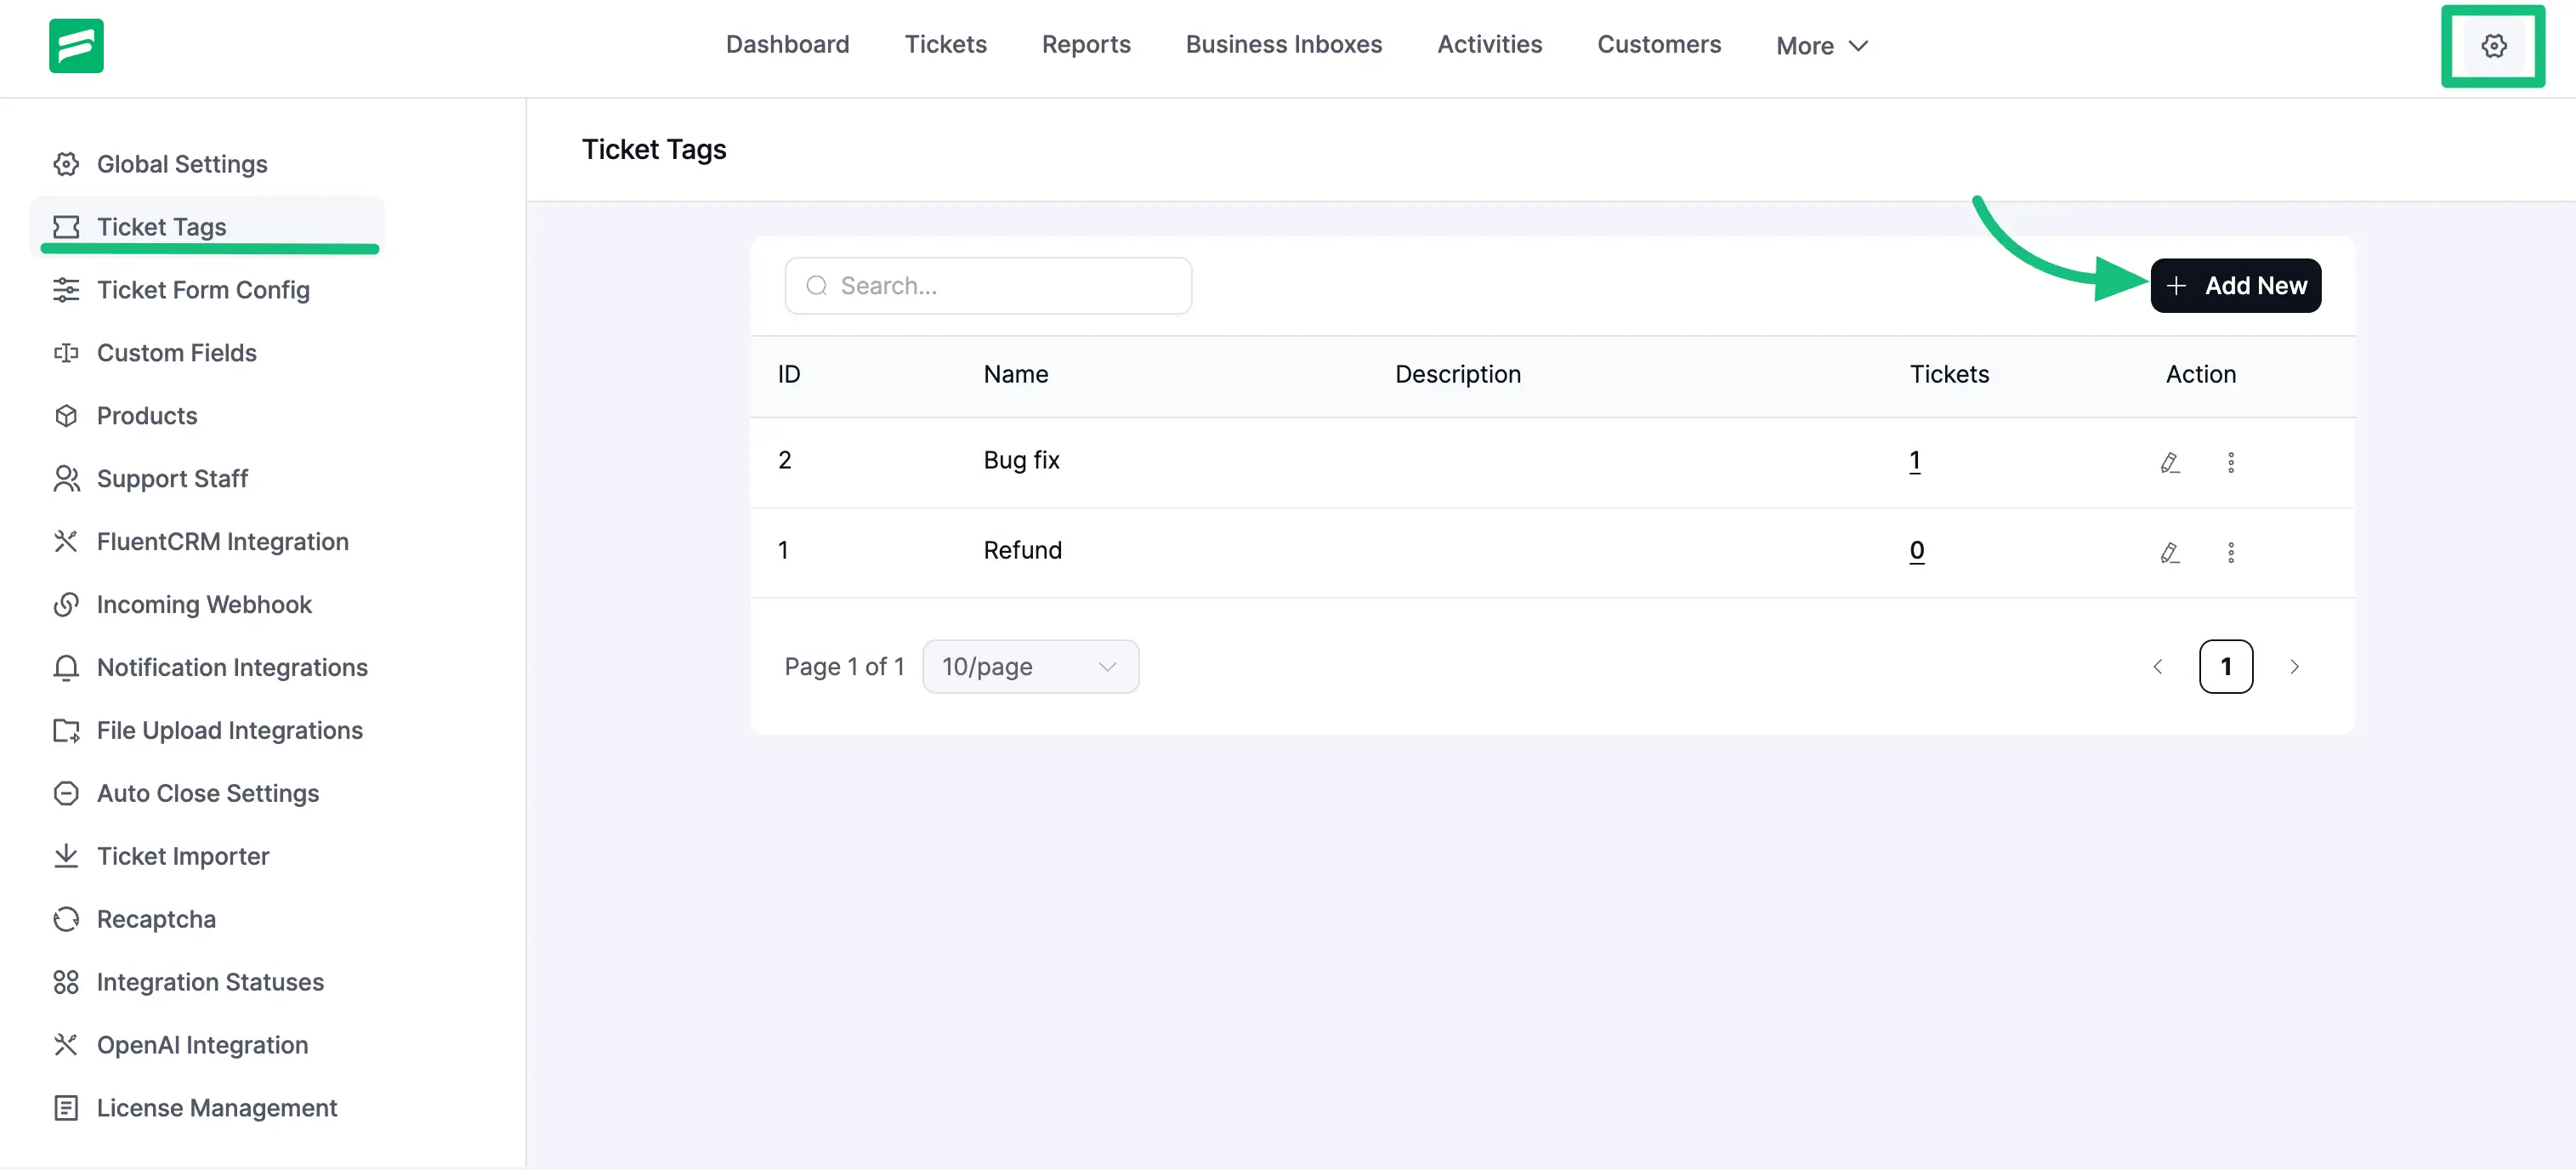Expand the More navigation menu
2576x1170 pixels.
pyautogui.click(x=1821, y=44)
